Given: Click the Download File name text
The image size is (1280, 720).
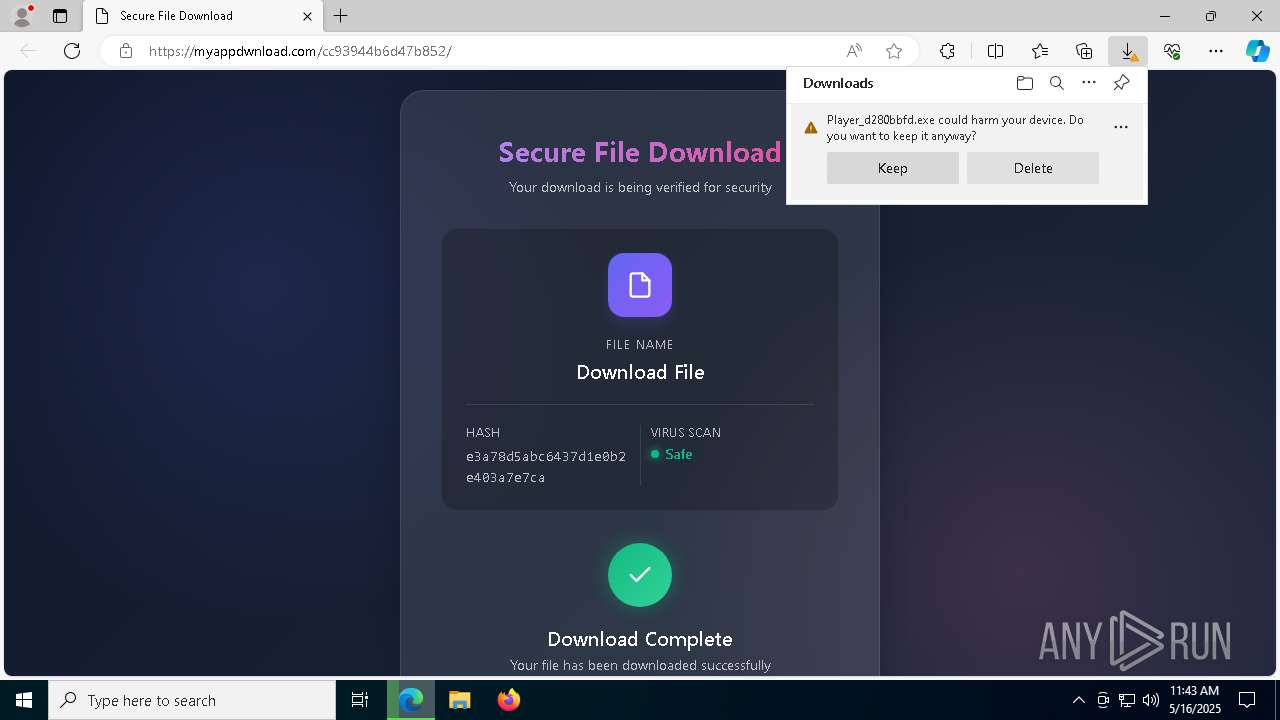Looking at the screenshot, I should click(640, 372).
